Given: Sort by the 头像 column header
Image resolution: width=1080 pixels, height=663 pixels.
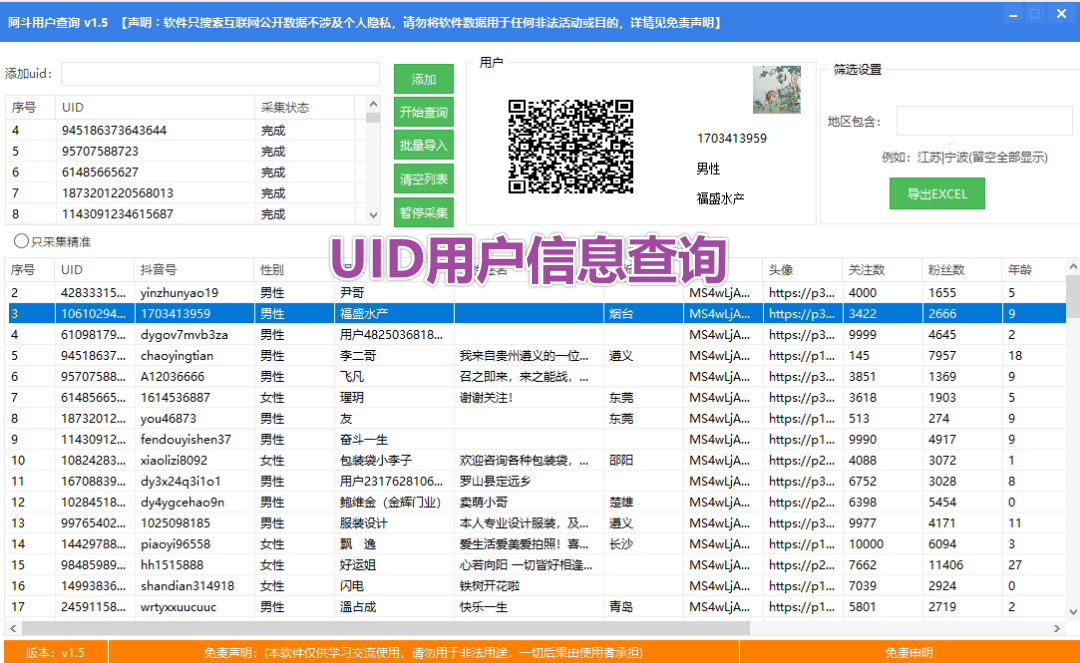Looking at the screenshot, I should (802, 270).
